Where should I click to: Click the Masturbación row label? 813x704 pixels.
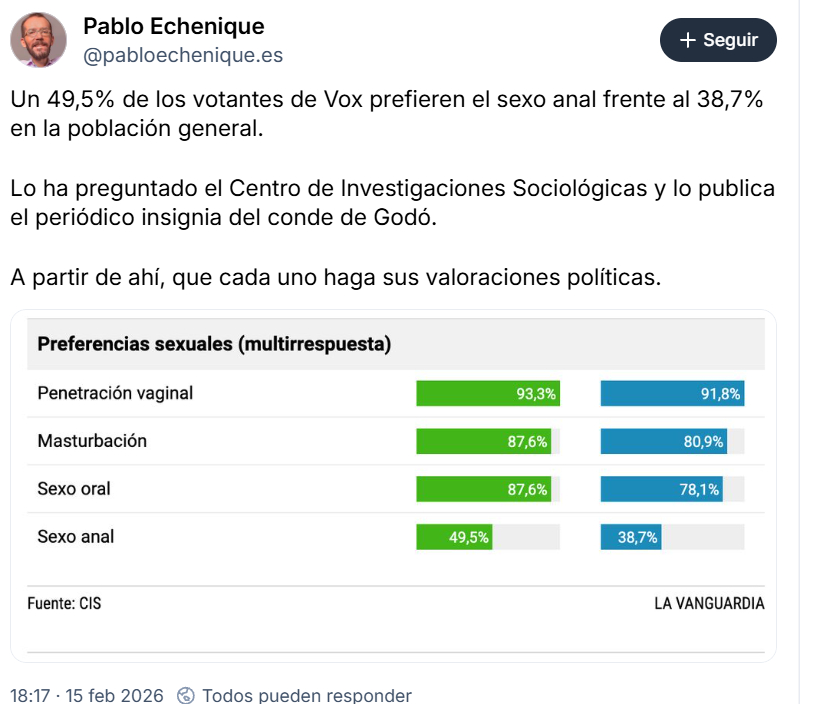(92, 441)
